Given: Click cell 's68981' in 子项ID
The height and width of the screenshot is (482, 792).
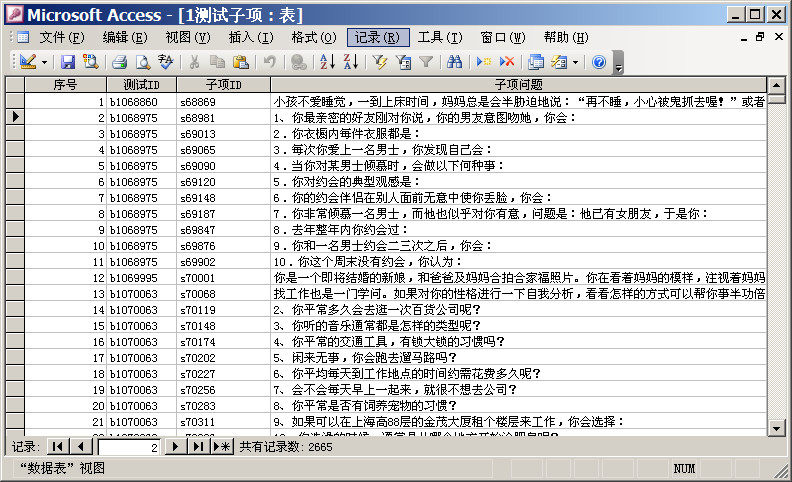Looking at the screenshot, I should click(x=224, y=118).
